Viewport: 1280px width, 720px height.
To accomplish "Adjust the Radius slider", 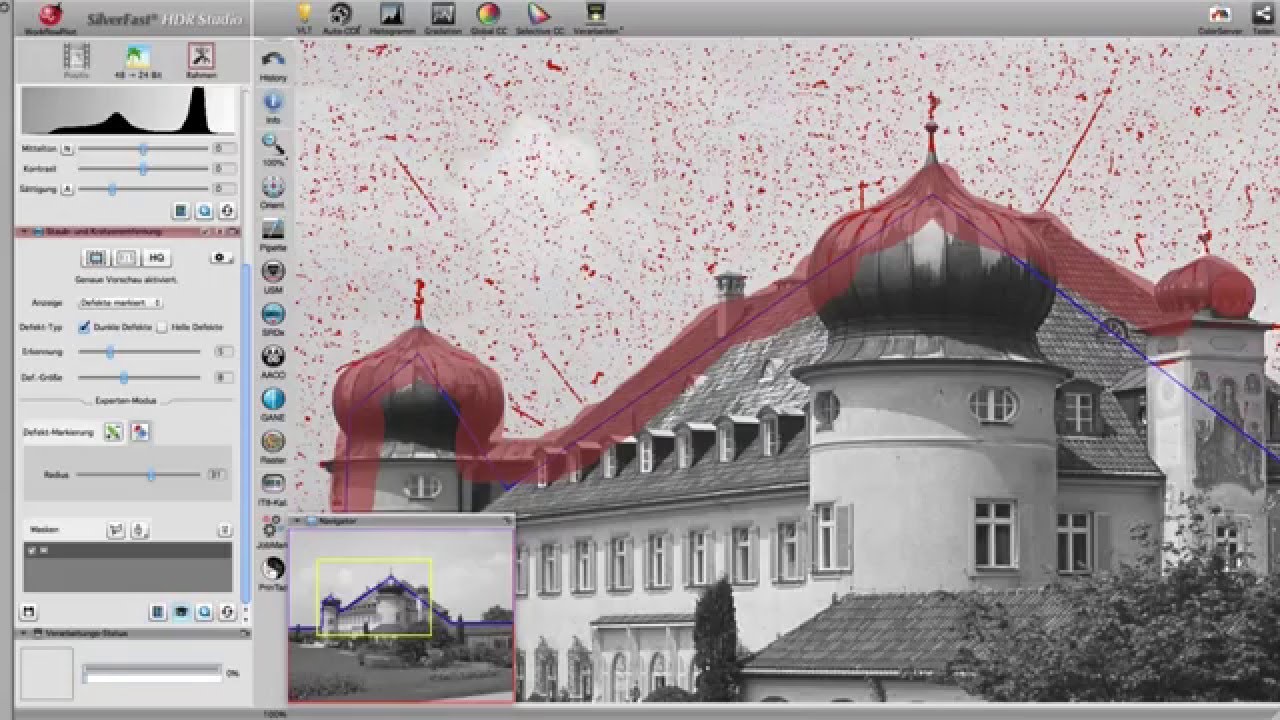I will pyautogui.click(x=139, y=475).
